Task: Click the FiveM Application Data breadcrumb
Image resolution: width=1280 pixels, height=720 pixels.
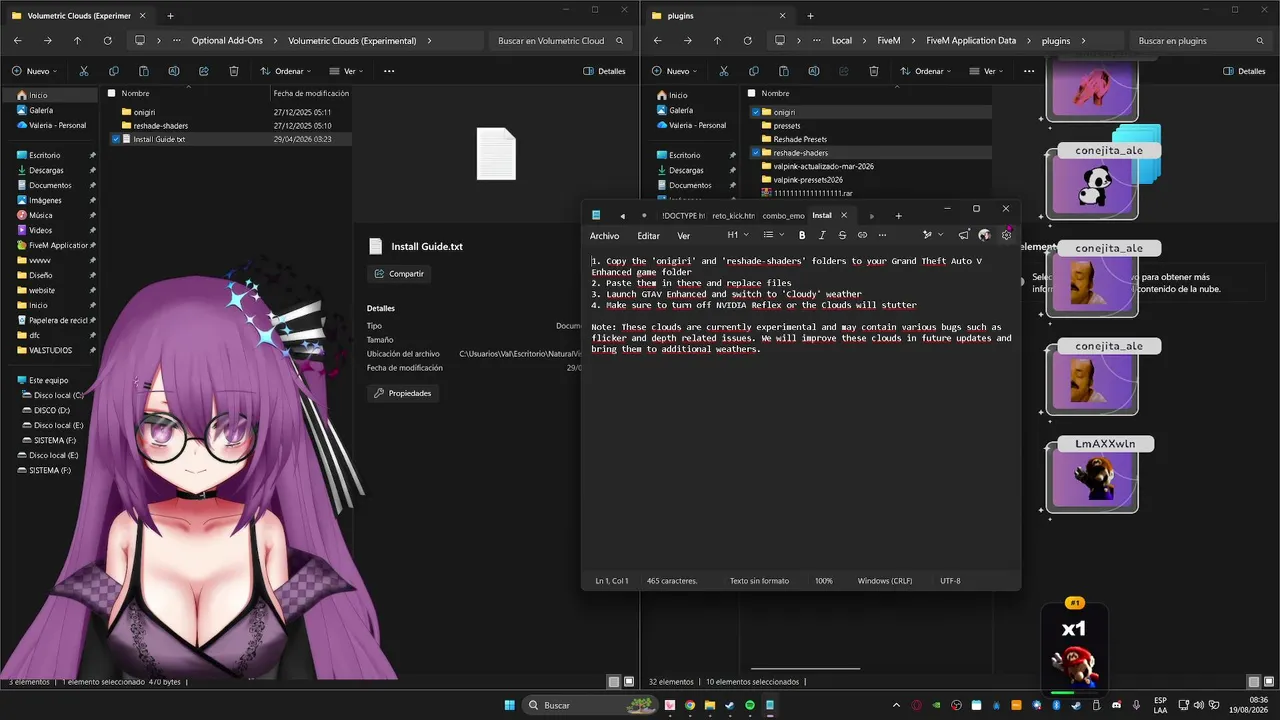Action: 971,41
